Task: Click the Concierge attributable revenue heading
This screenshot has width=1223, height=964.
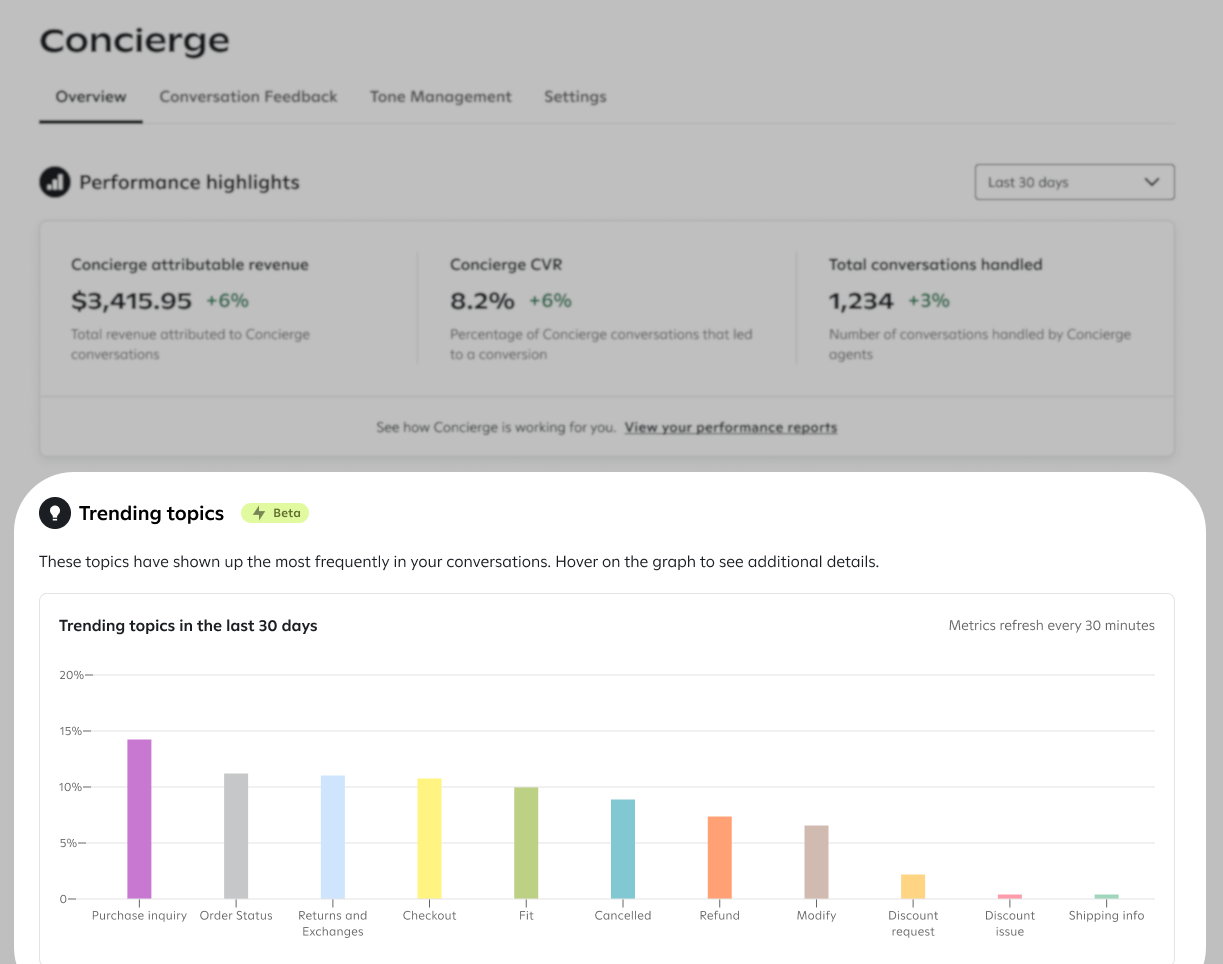Action: click(190, 265)
